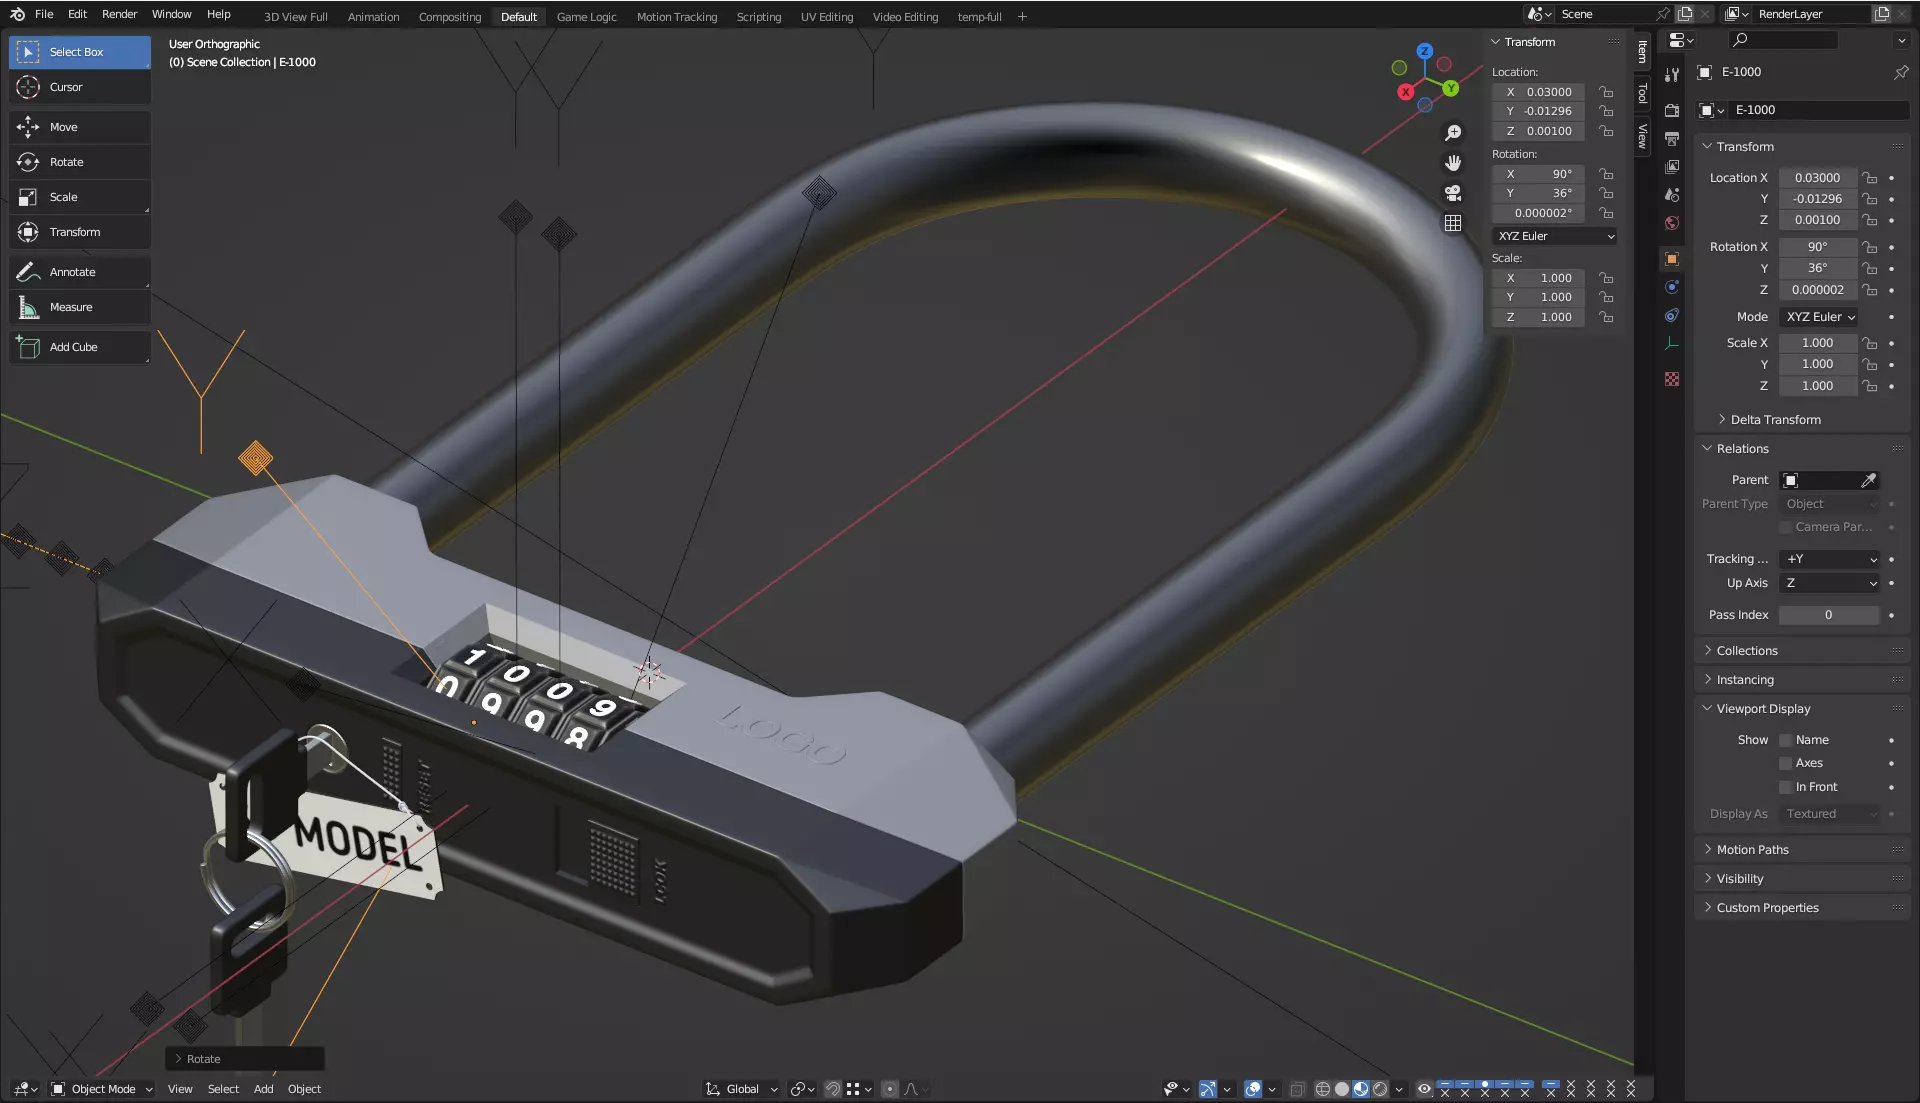Click the pan view hand icon

coord(1453,163)
